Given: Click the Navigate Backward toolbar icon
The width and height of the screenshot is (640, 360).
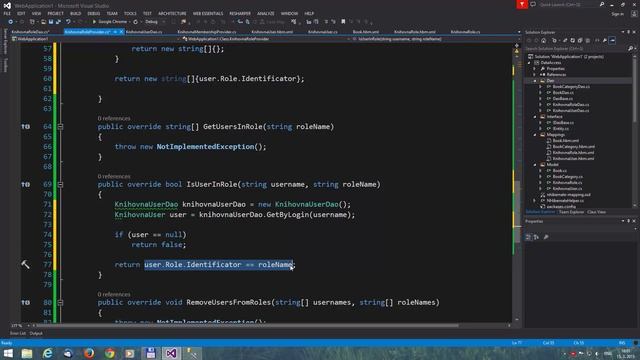Looking at the screenshot, I should tap(11, 22).
